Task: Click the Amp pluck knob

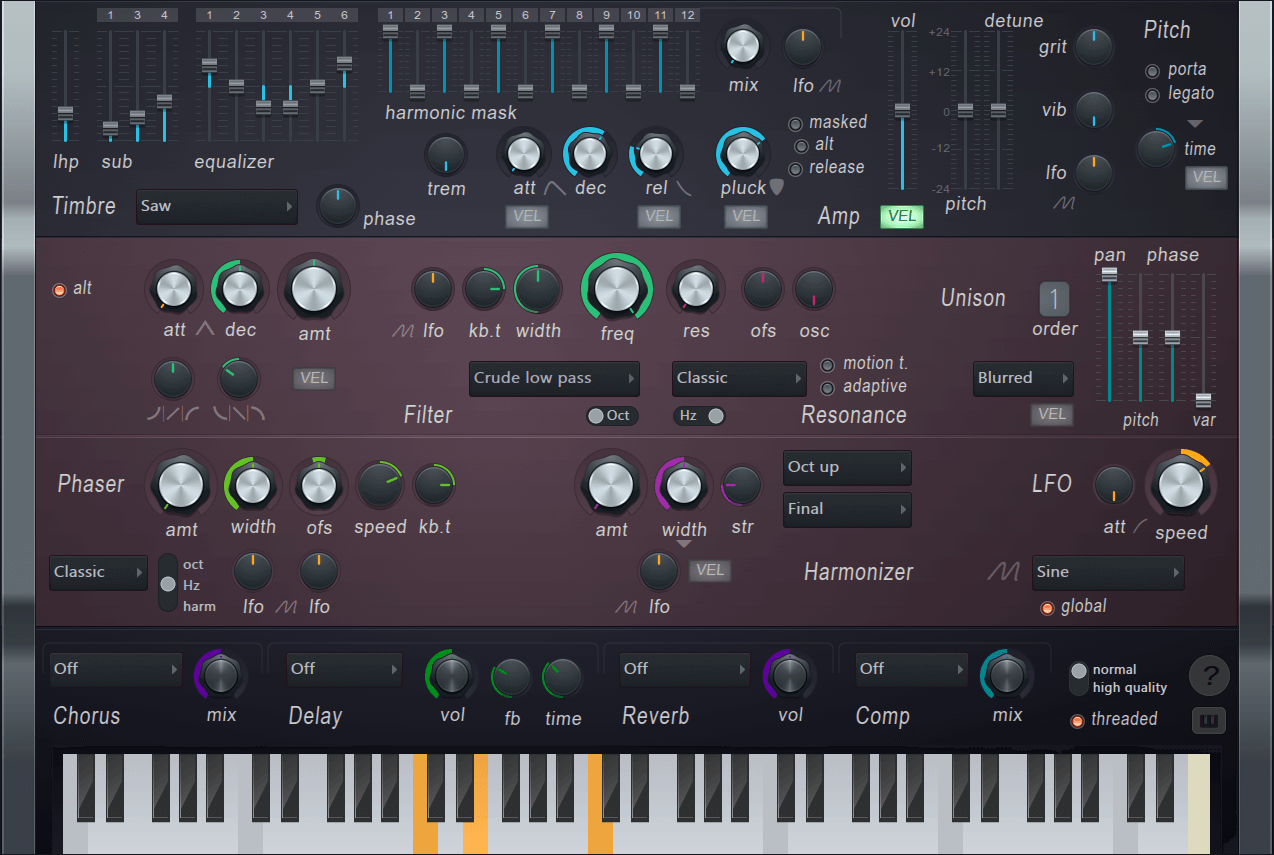Action: point(742,153)
